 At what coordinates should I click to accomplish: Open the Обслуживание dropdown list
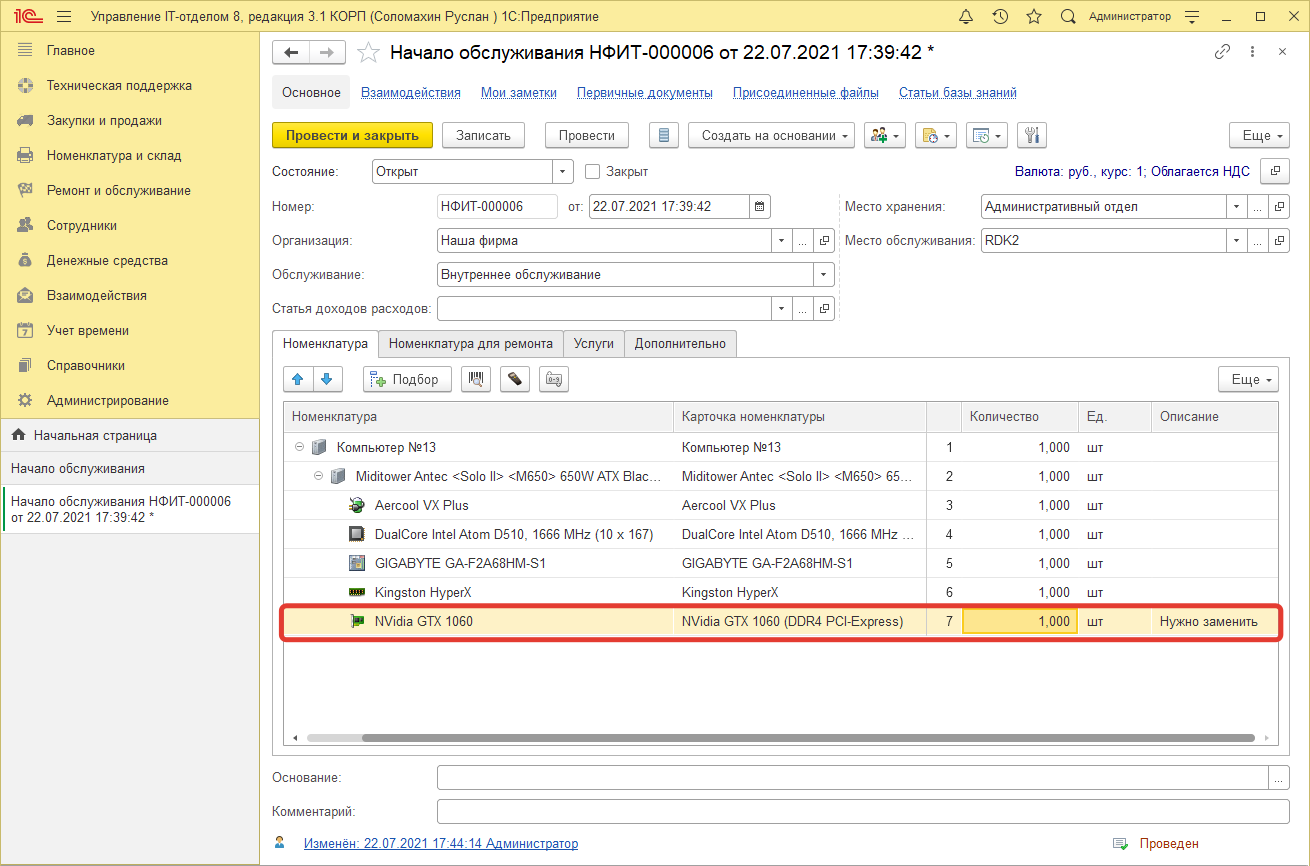pos(824,274)
